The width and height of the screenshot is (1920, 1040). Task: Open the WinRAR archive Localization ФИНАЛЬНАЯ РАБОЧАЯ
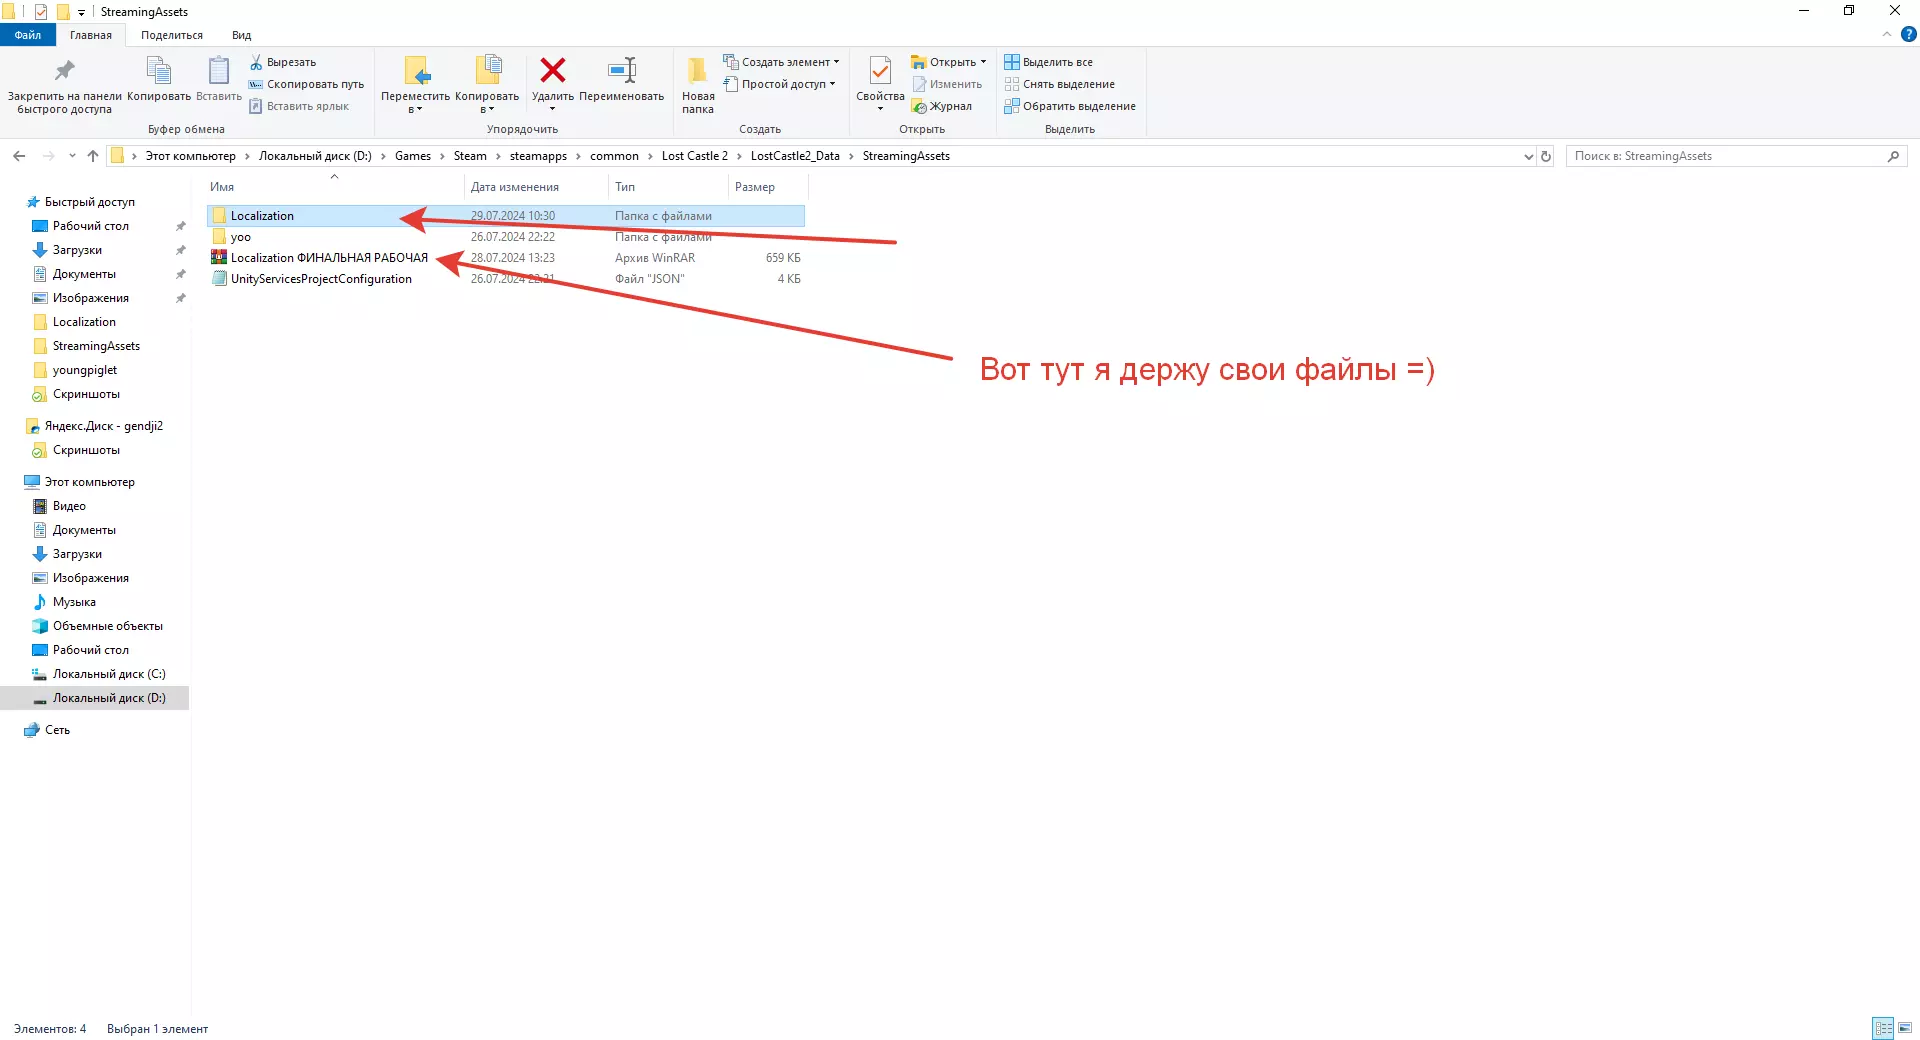[x=329, y=258]
